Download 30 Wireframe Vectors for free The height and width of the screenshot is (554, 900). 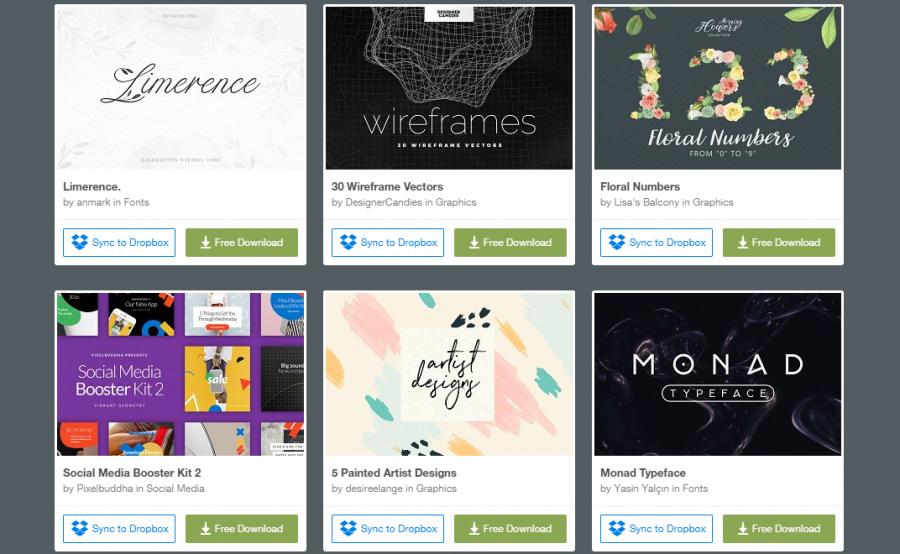[510, 242]
